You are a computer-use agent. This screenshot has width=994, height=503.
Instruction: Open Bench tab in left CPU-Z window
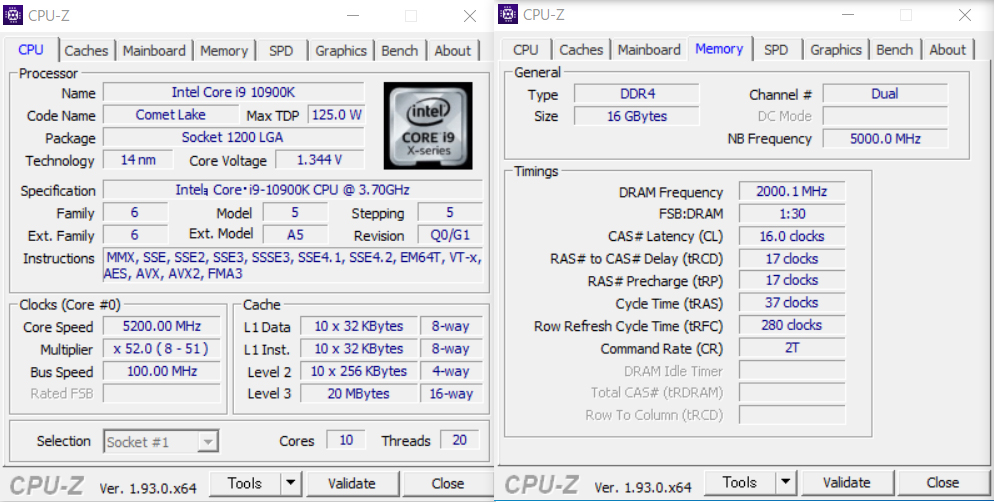399,51
